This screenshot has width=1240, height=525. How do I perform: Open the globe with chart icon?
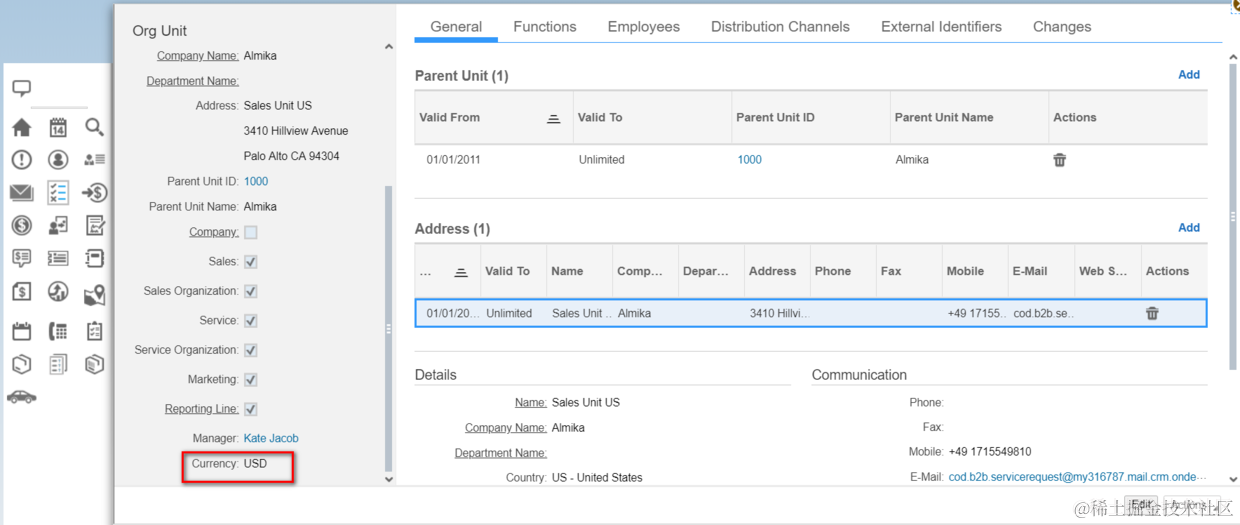(x=58, y=292)
